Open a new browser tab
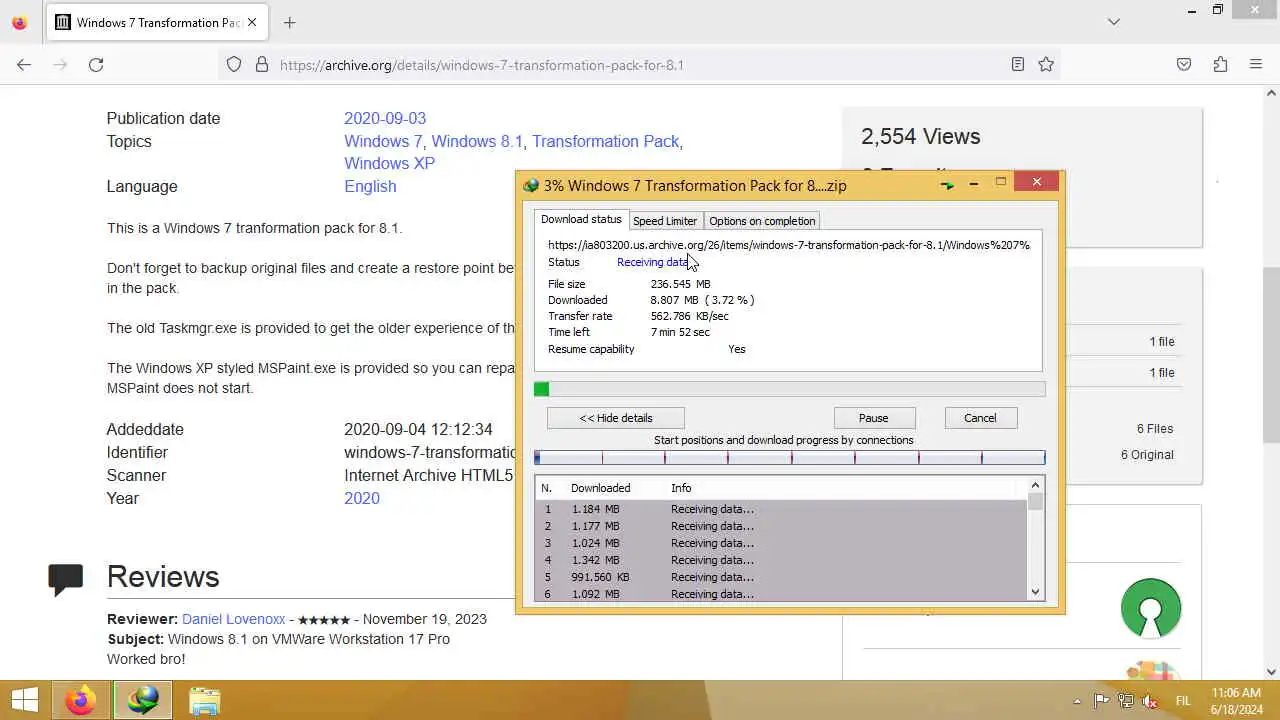 click(290, 22)
